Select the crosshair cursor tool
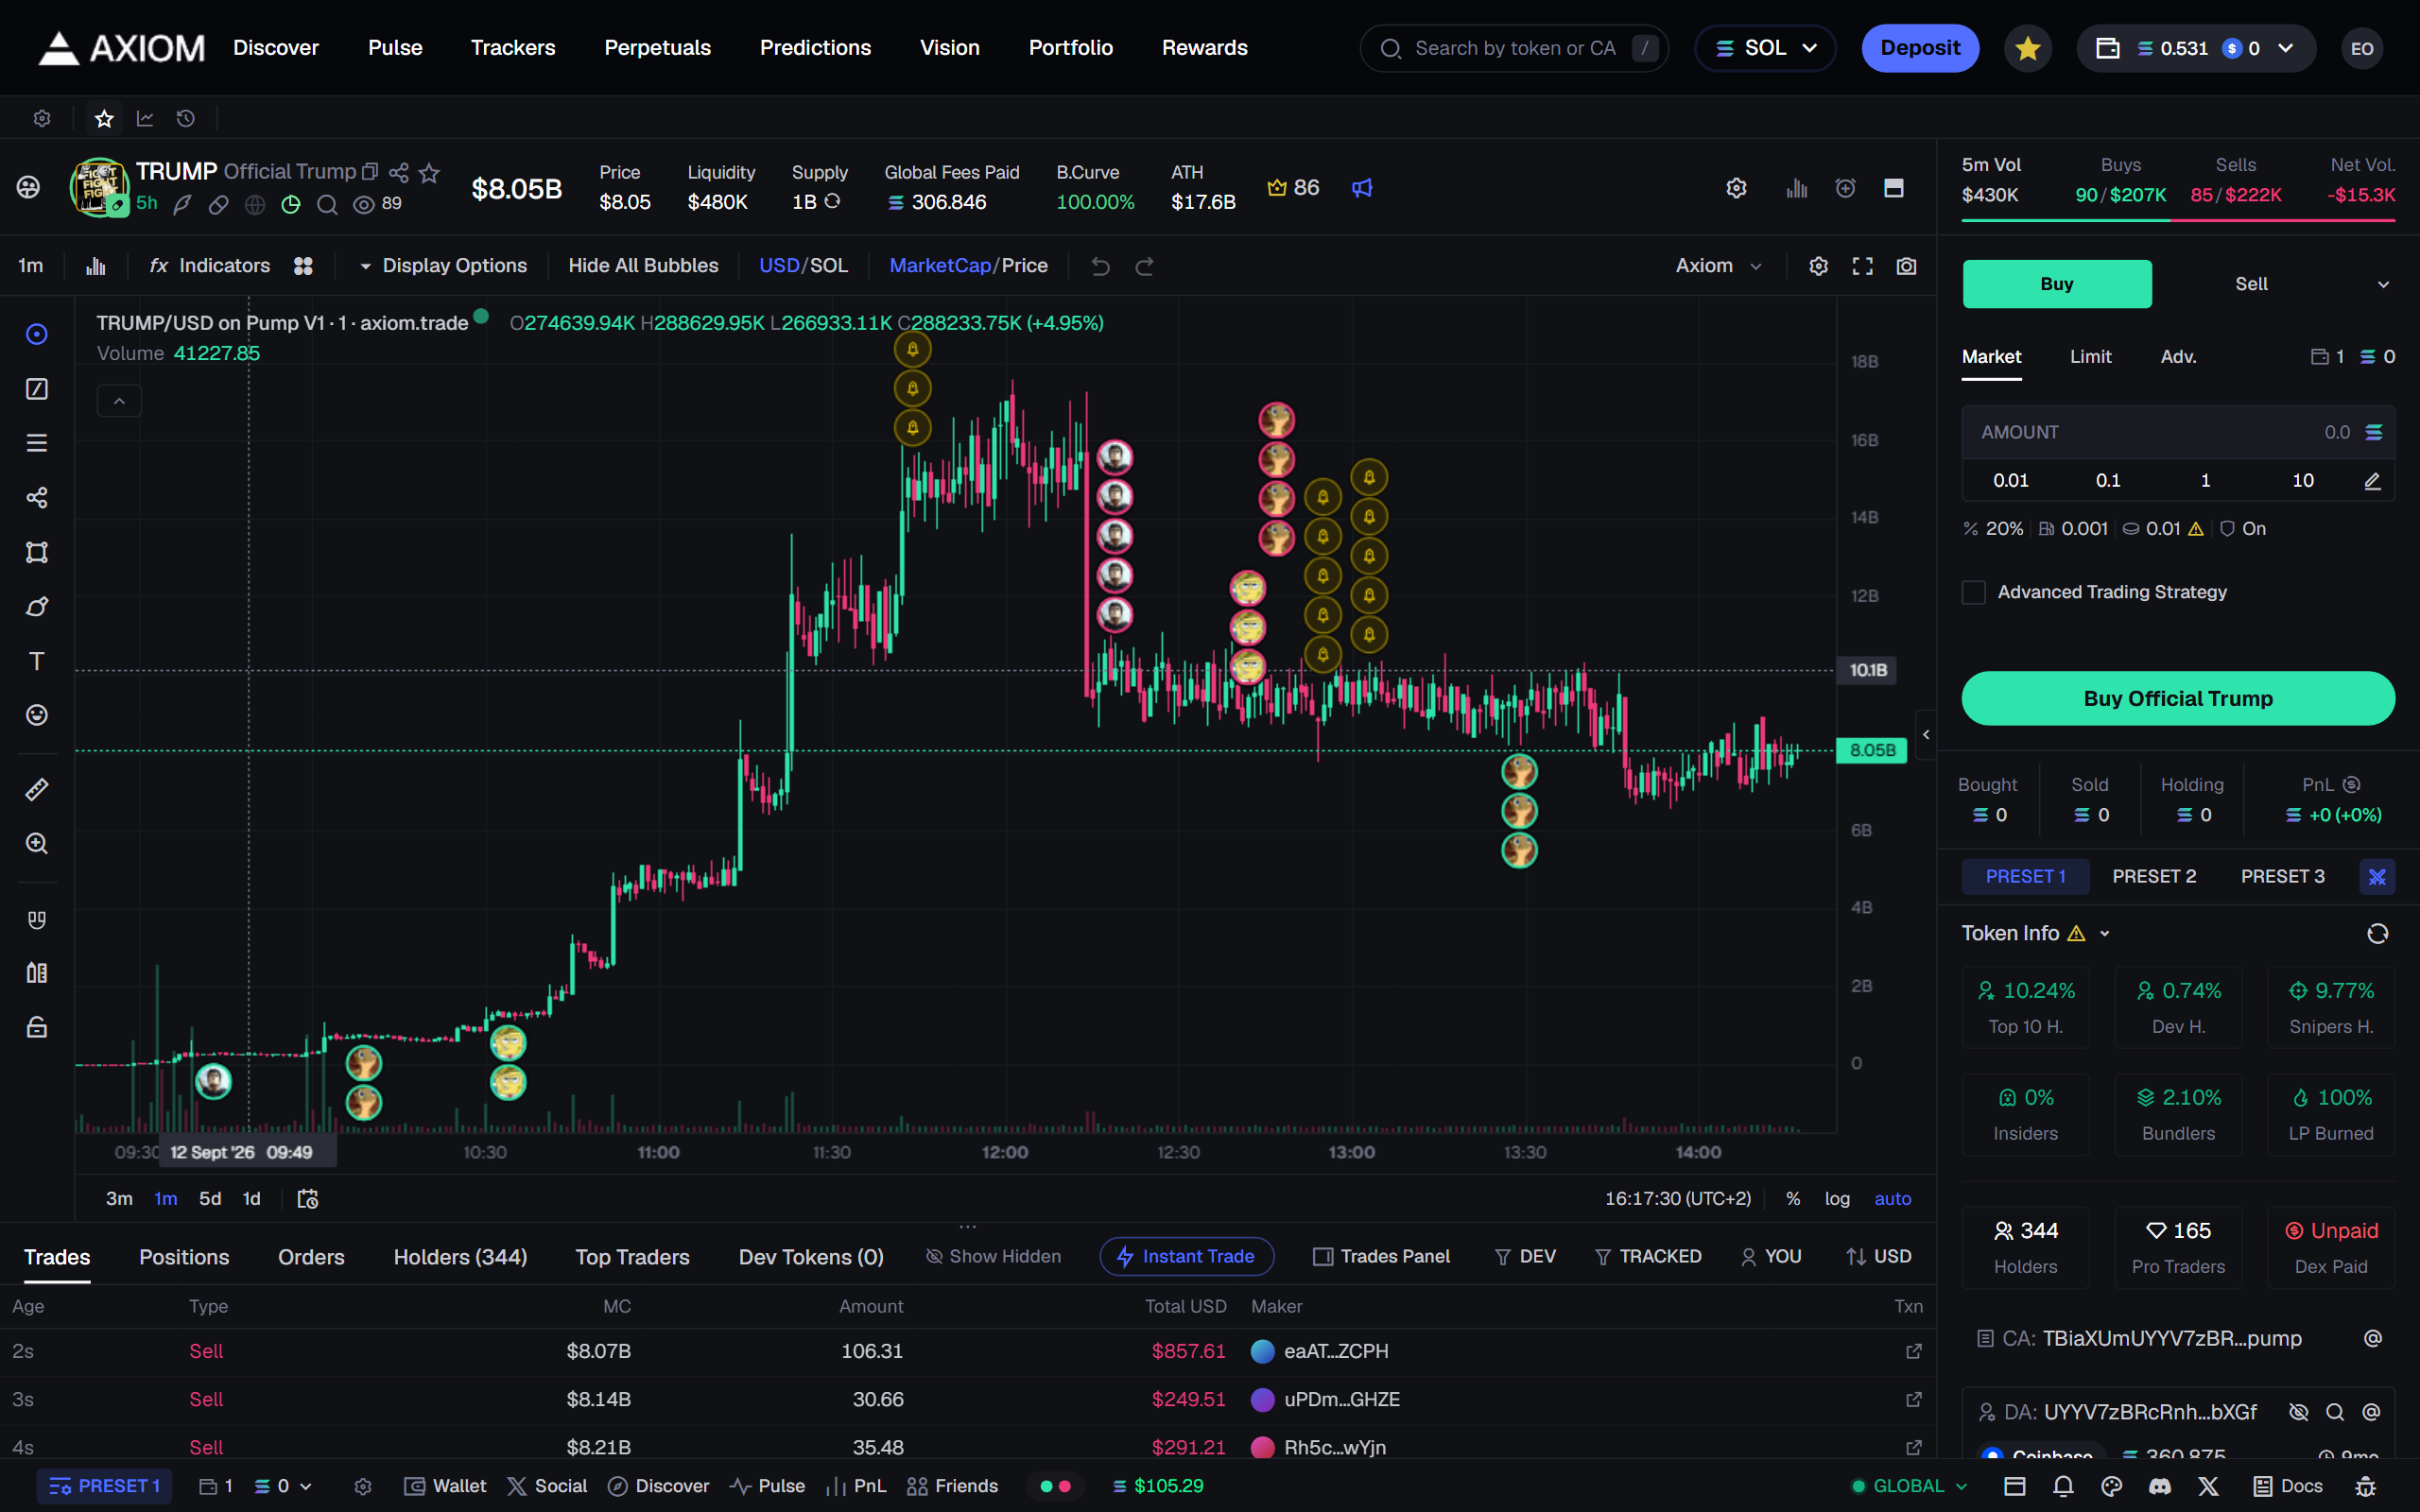Viewport: 2420px width, 1512px height. (x=37, y=334)
